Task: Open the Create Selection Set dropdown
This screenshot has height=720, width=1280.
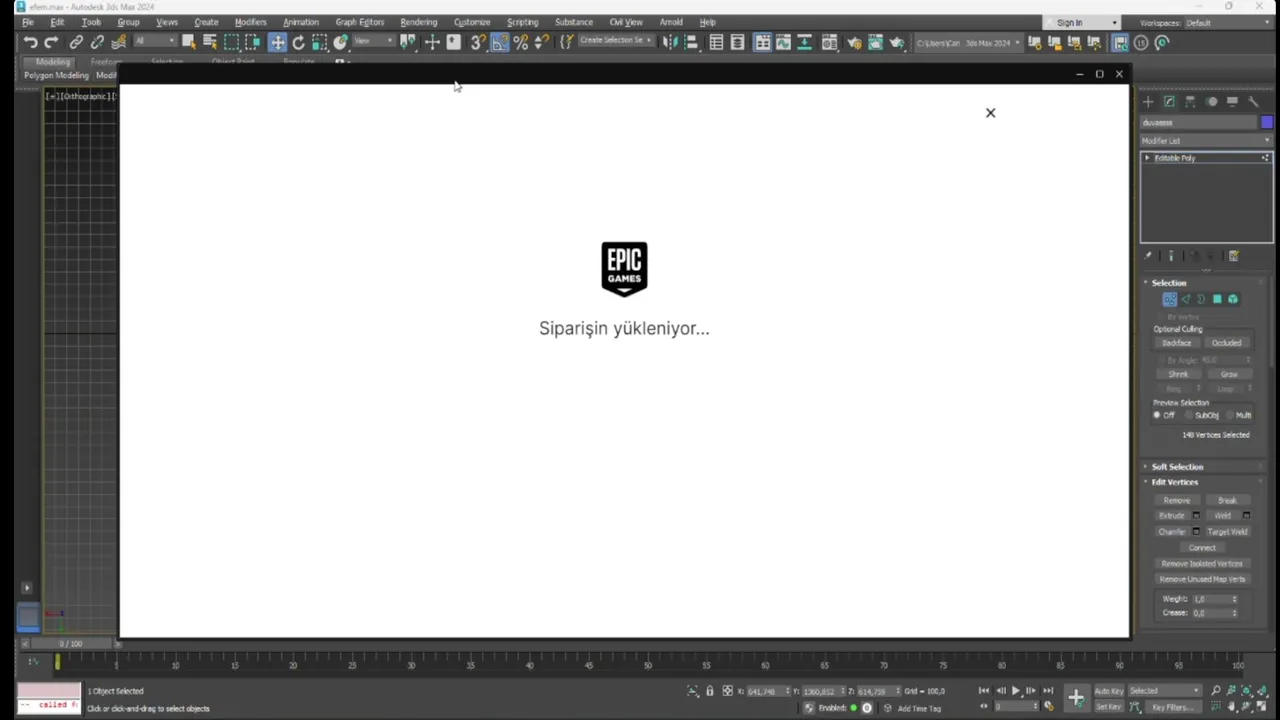Action: pos(615,41)
